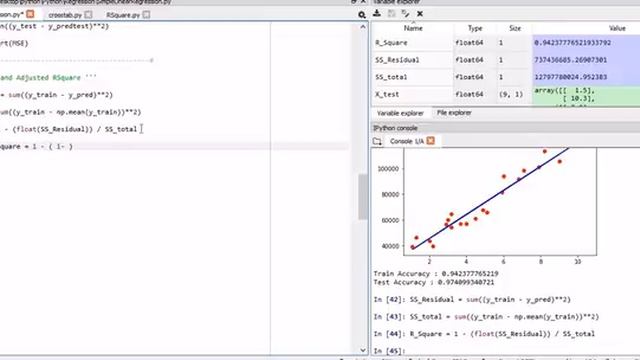The height and width of the screenshot is (360, 640).
Task: Click the save data icon in Variable explorer
Action: point(391,13)
